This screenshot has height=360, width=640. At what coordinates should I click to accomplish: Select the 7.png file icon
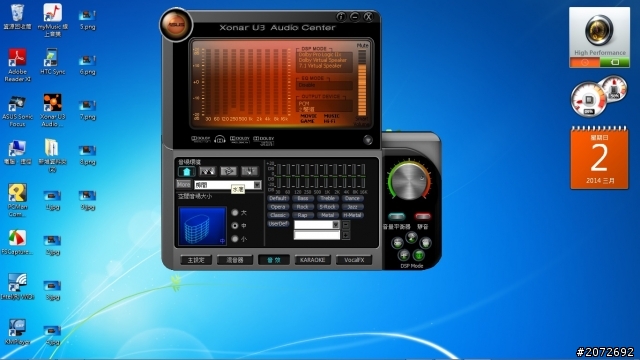tap(87, 111)
